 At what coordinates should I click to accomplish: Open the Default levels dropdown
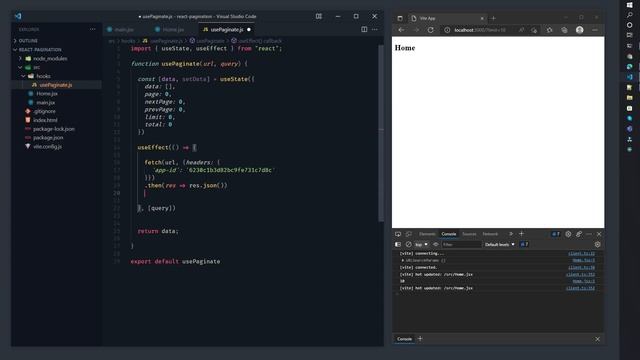click(x=500, y=244)
